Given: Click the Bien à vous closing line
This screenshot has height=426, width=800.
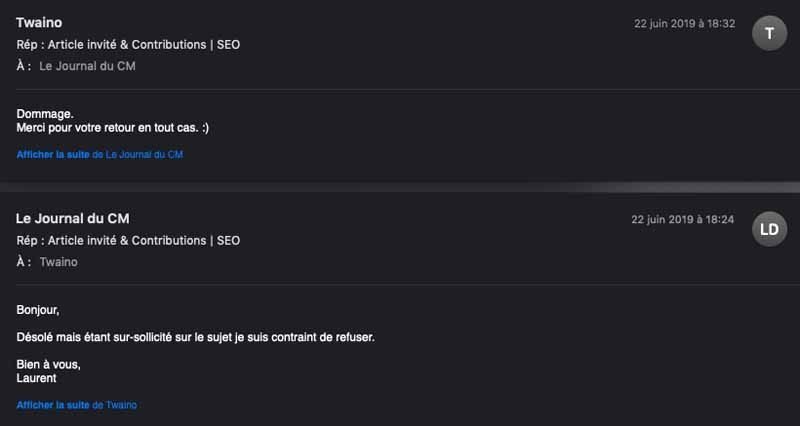Looking at the screenshot, I should [x=48, y=365].
